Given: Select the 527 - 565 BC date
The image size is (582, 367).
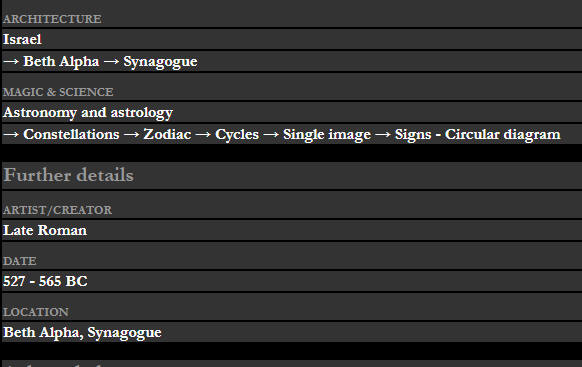Looking at the screenshot, I should tap(45, 281).
